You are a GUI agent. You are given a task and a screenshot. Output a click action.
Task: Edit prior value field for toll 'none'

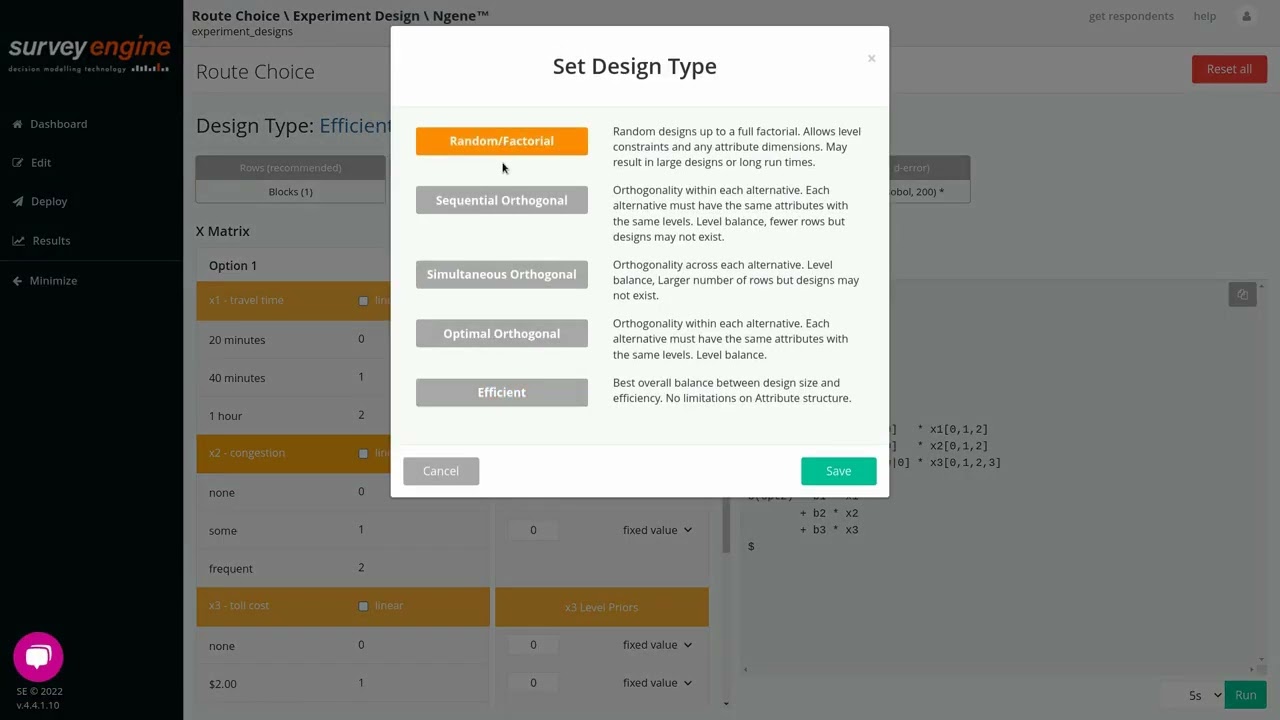533,645
